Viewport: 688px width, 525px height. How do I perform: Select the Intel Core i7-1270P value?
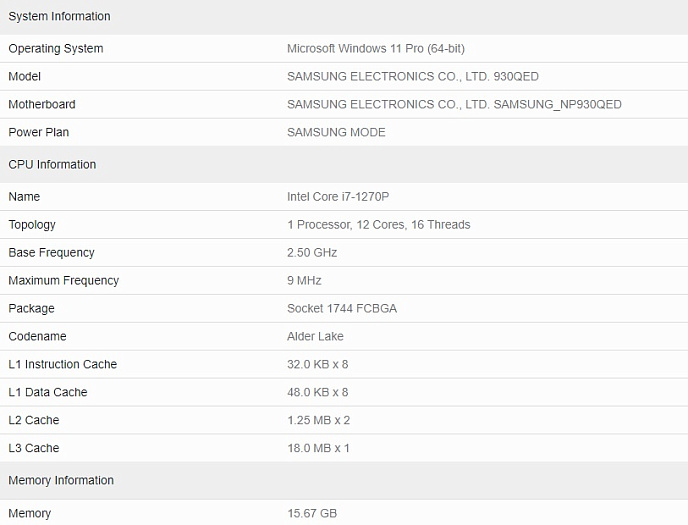(x=338, y=196)
